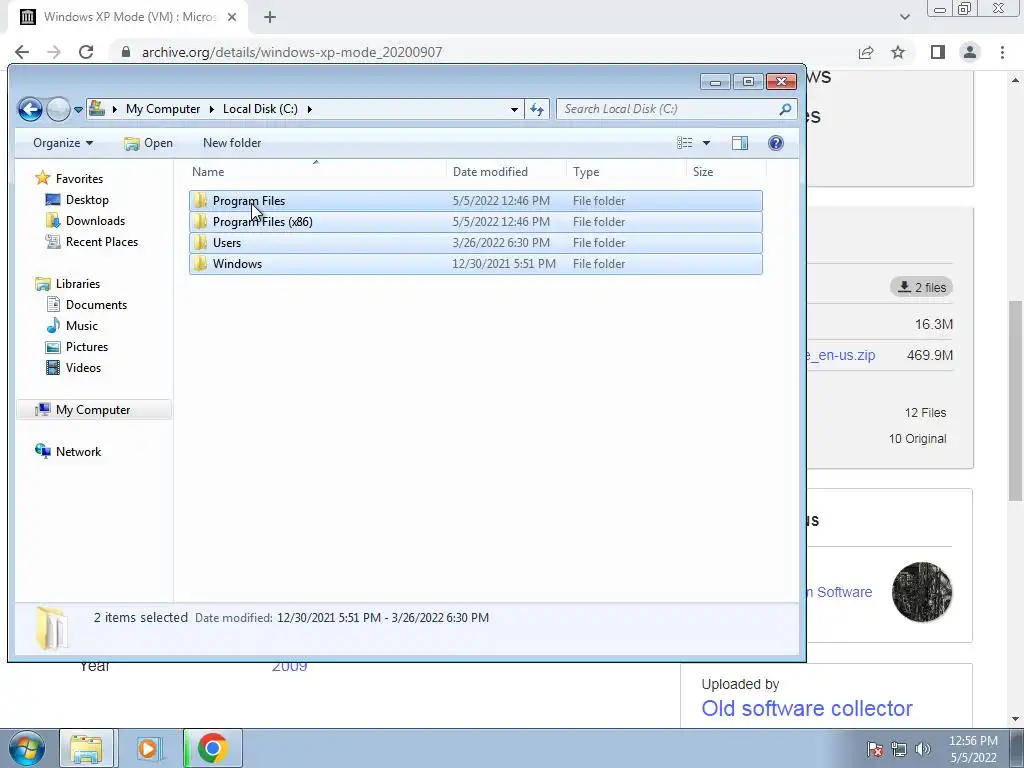This screenshot has width=1024, height=768.
Task: Click the archive.org URL in address bar
Action: click(x=292, y=52)
